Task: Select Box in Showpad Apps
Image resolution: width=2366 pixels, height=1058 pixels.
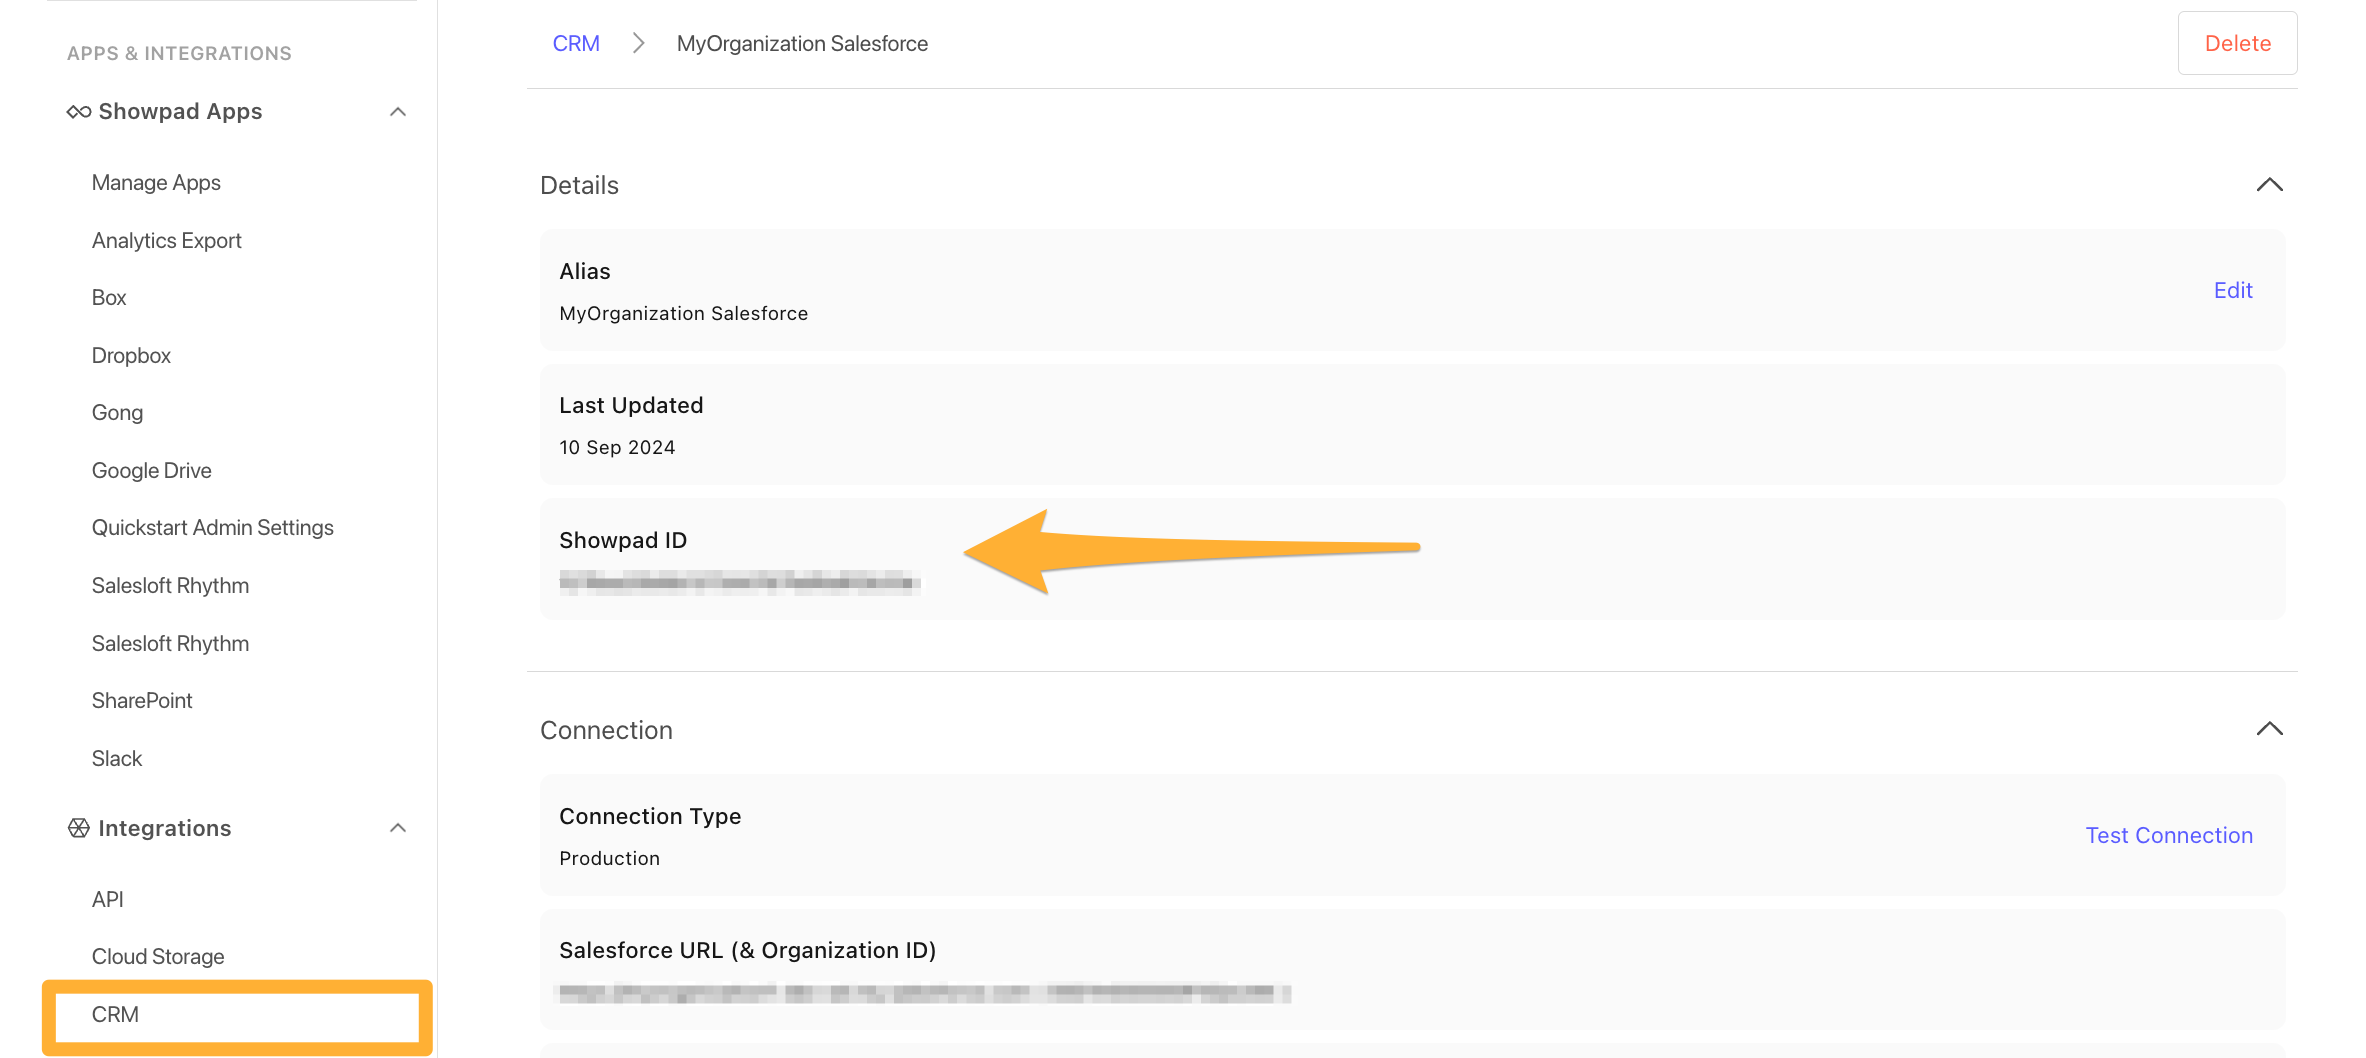Action: (x=109, y=298)
